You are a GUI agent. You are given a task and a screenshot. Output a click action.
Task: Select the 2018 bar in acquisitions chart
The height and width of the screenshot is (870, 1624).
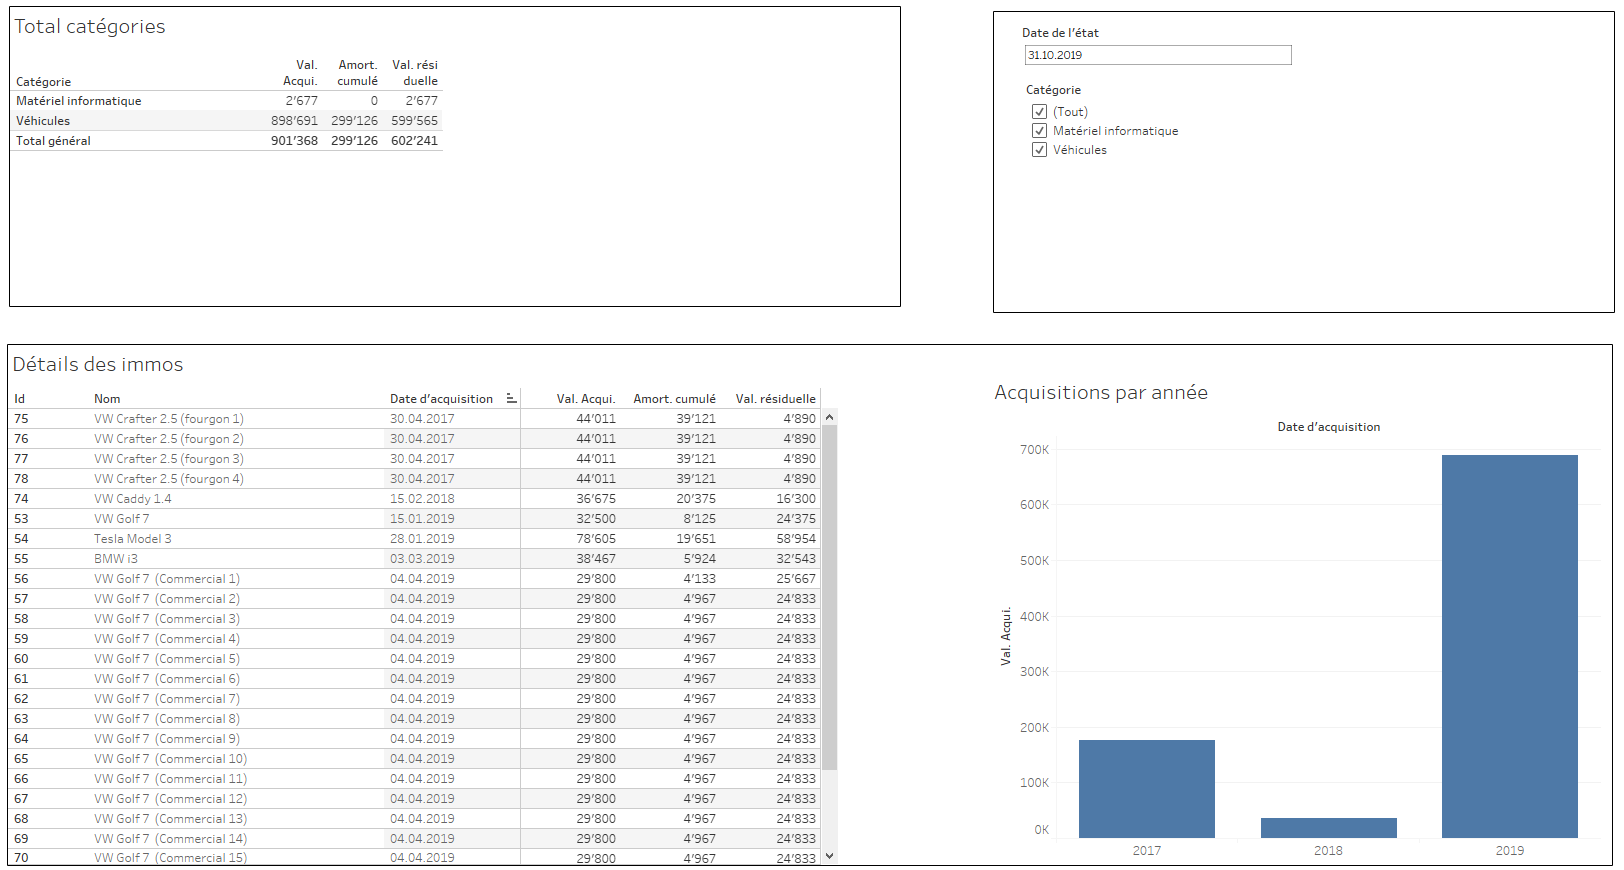click(1328, 828)
